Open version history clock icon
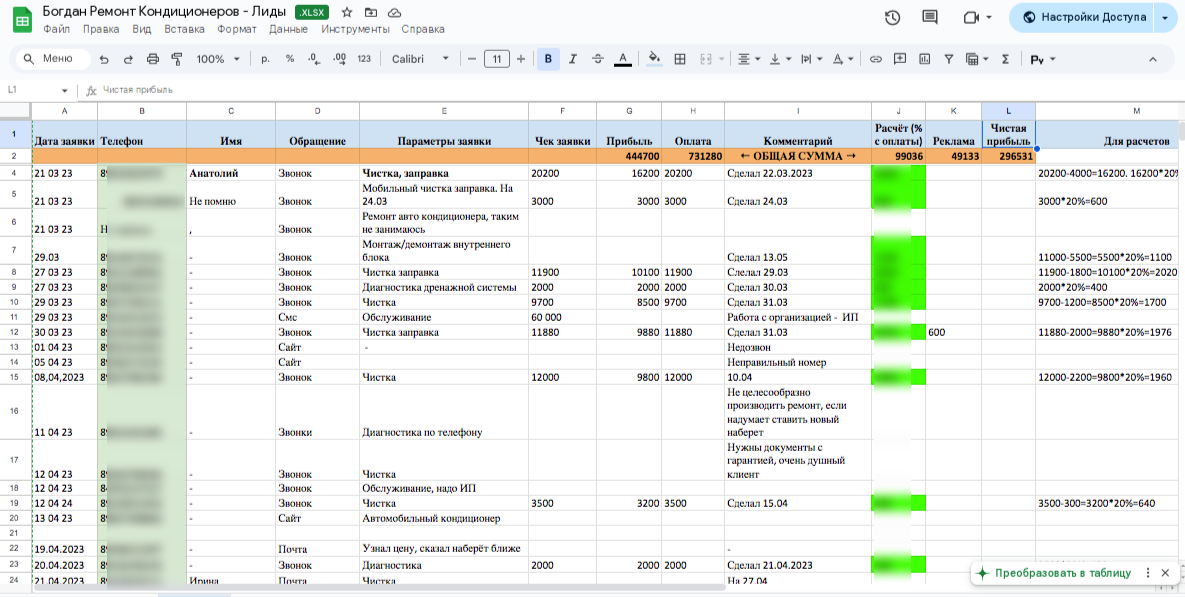 tap(892, 17)
